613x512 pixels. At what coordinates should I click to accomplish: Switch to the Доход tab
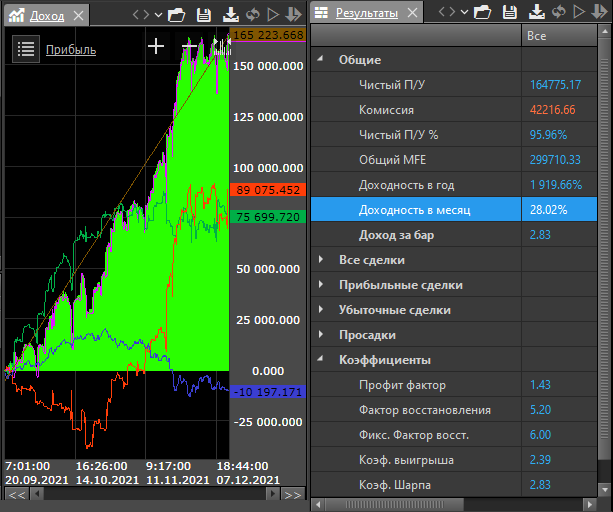(47, 16)
